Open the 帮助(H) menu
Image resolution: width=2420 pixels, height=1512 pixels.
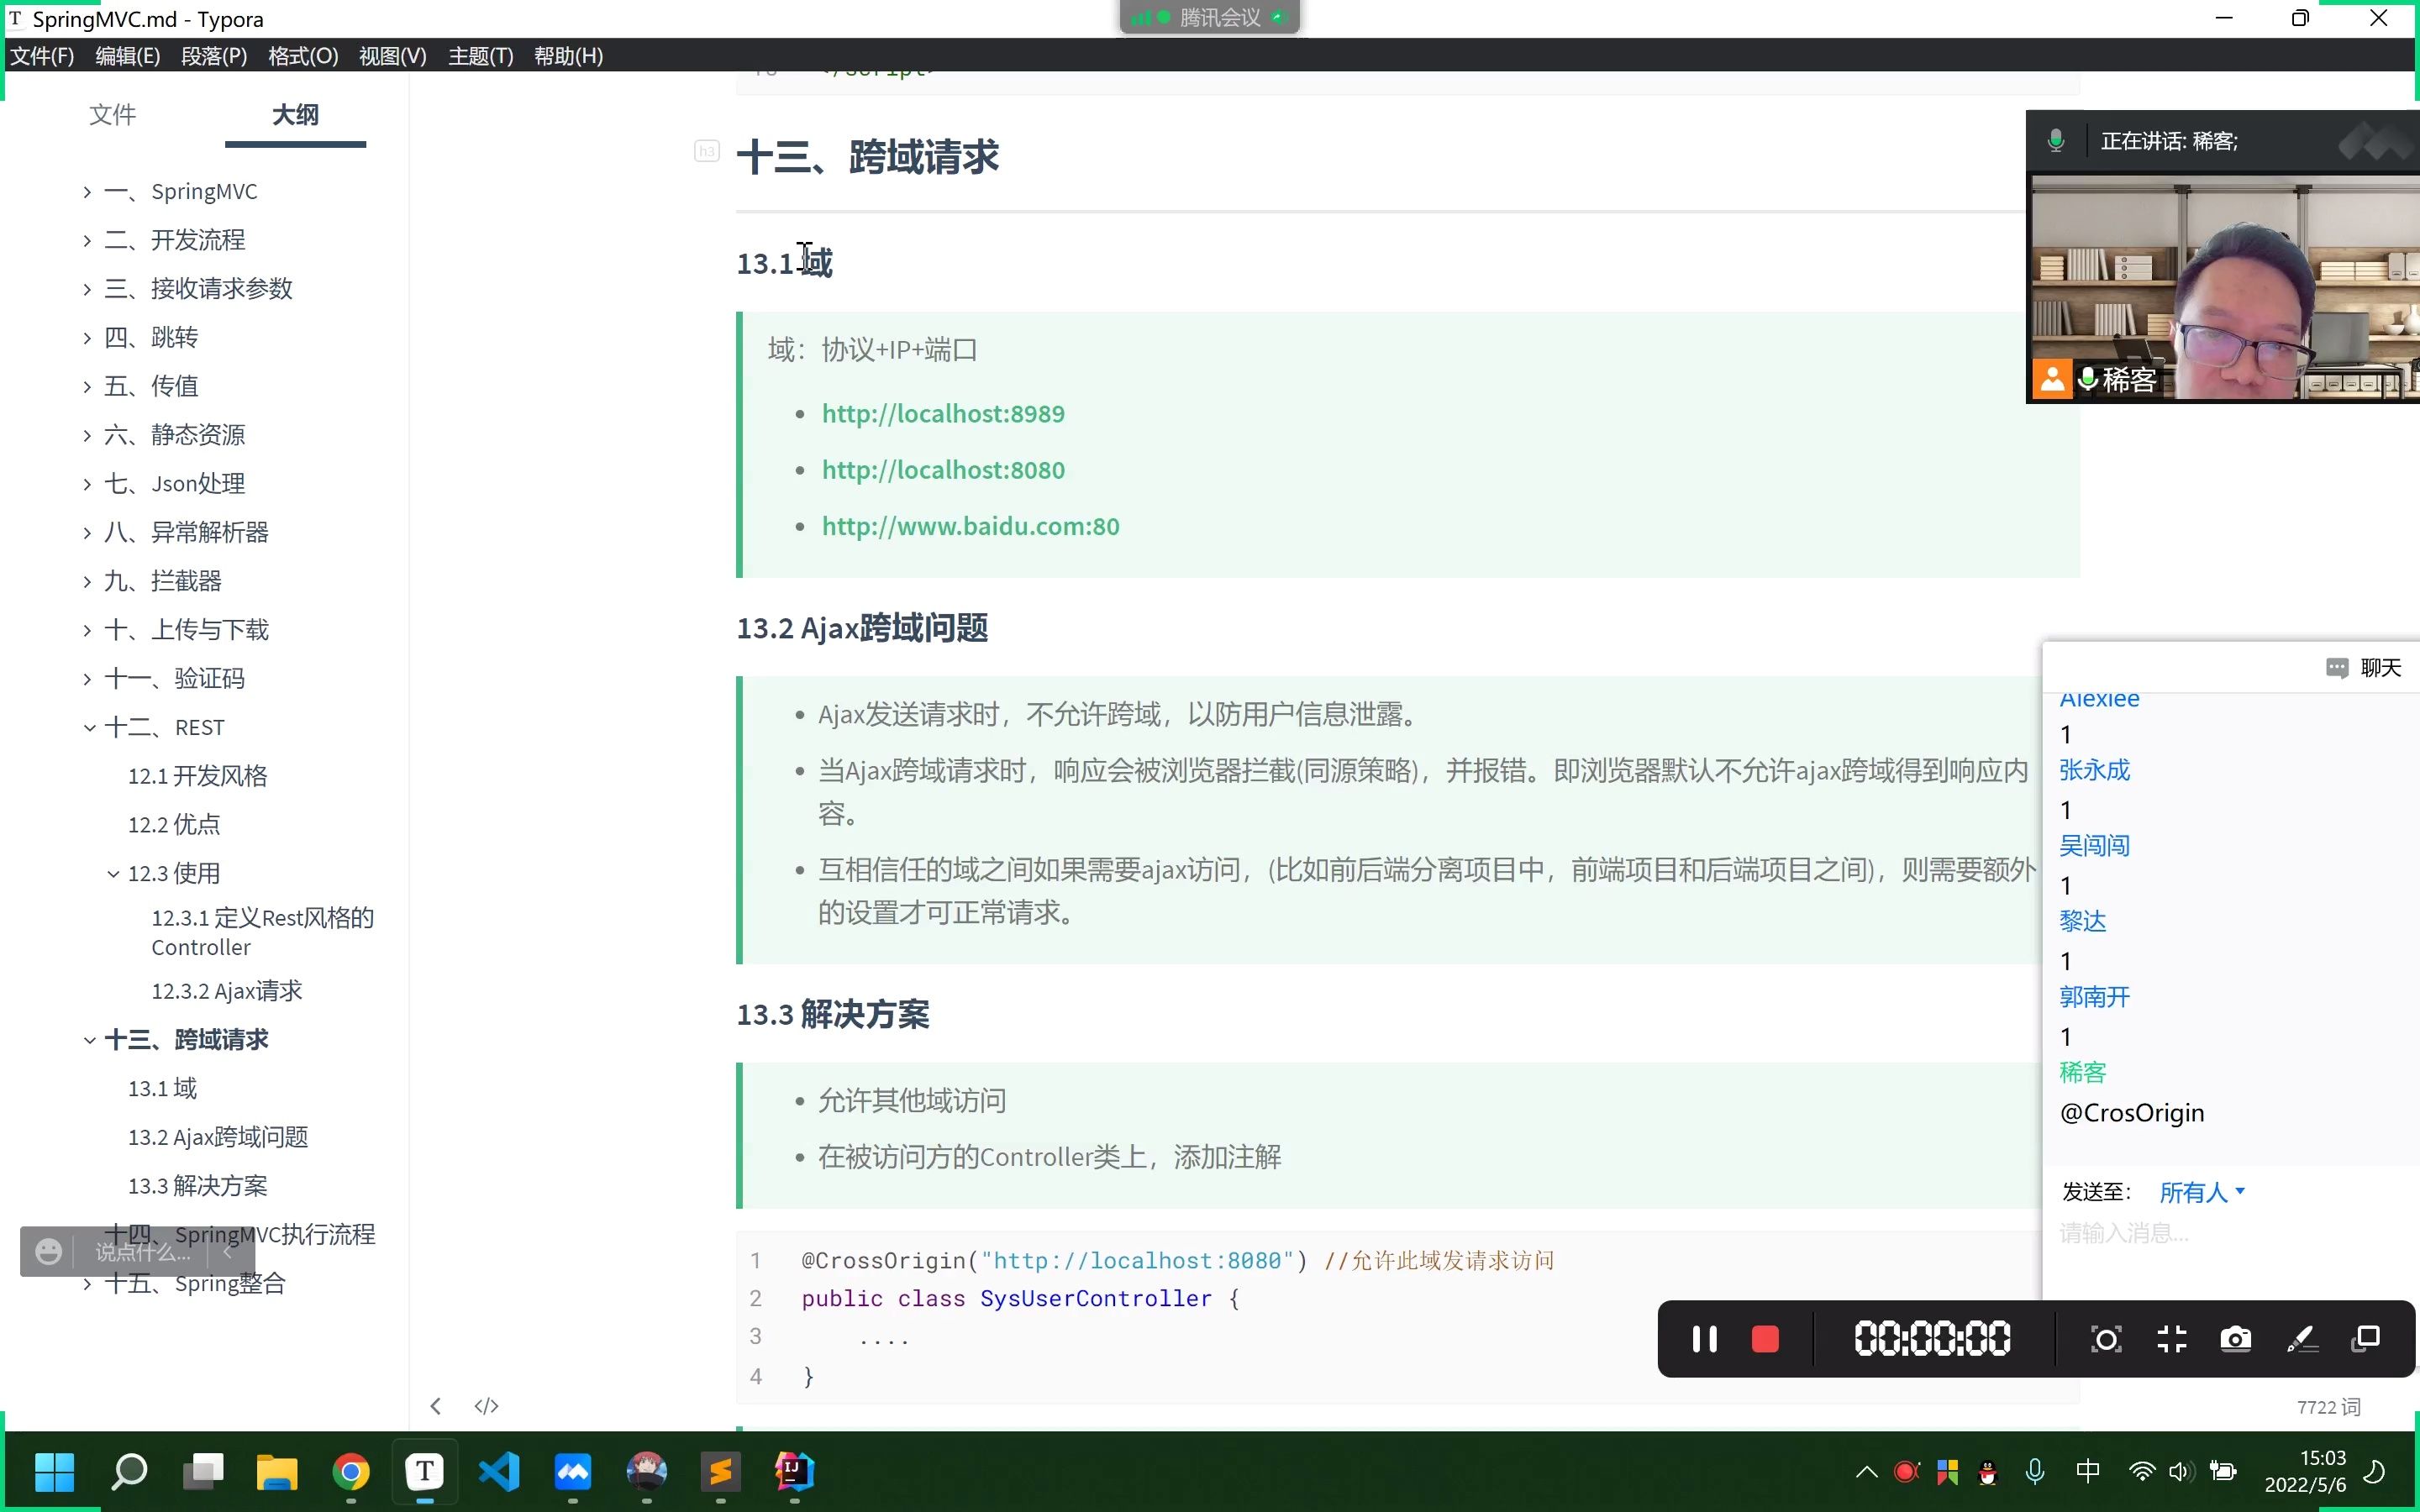click(568, 56)
